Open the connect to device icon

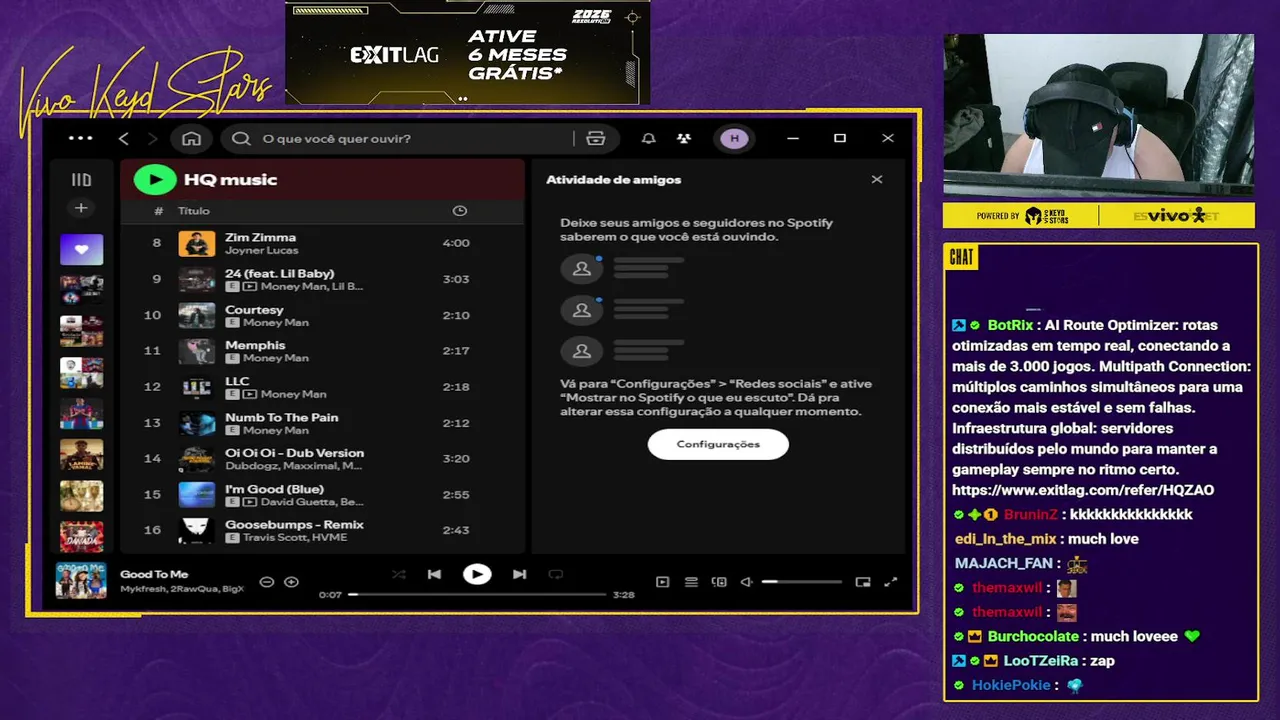(x=719, y=582)
